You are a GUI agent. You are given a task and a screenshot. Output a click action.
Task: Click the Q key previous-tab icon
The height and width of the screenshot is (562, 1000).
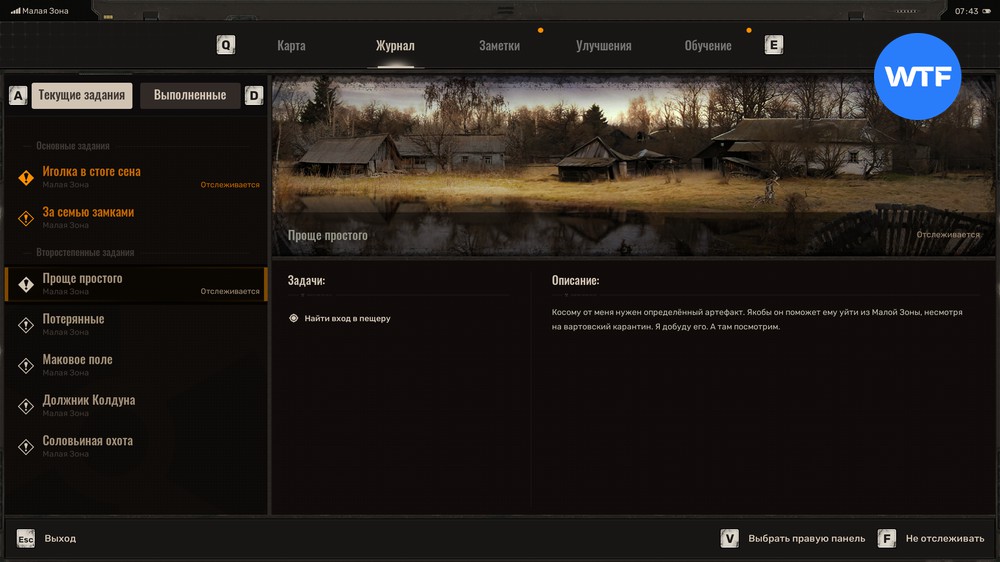tap(226, 45)
